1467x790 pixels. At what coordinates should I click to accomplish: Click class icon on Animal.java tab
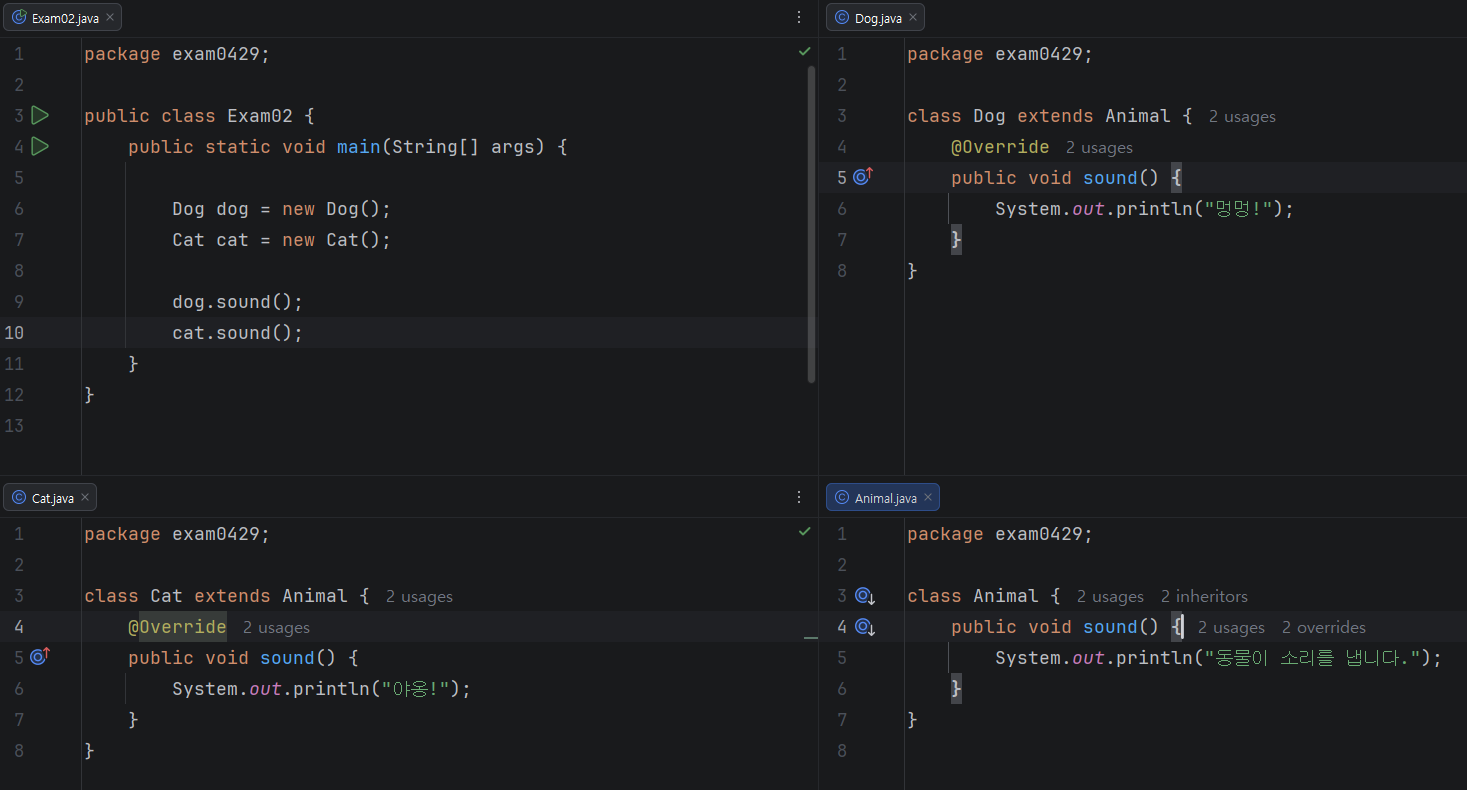click(x=841, y=497)
